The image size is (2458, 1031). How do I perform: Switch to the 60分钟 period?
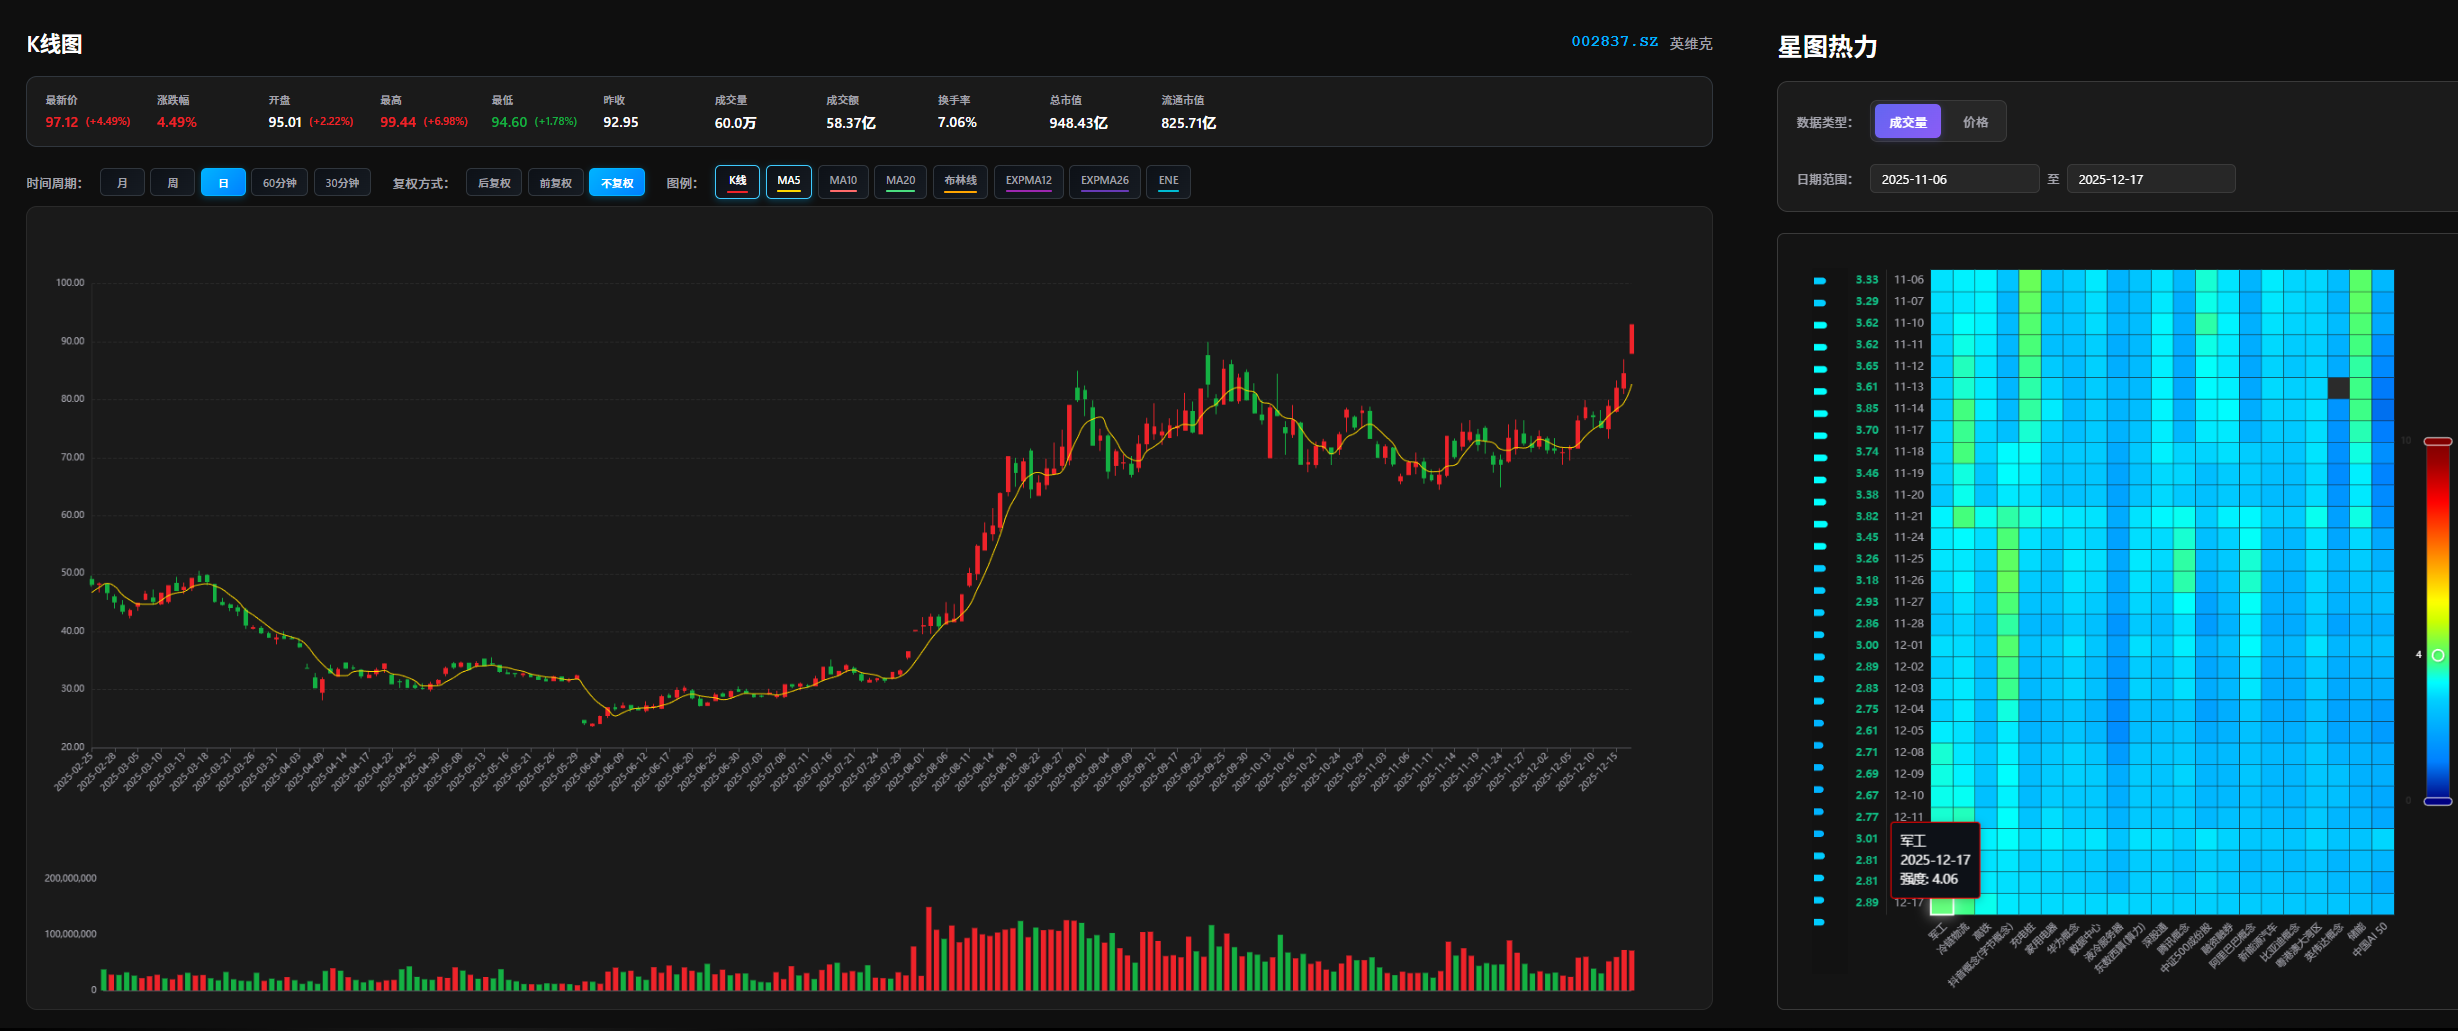pyautogui.click(x=279, y=183)
